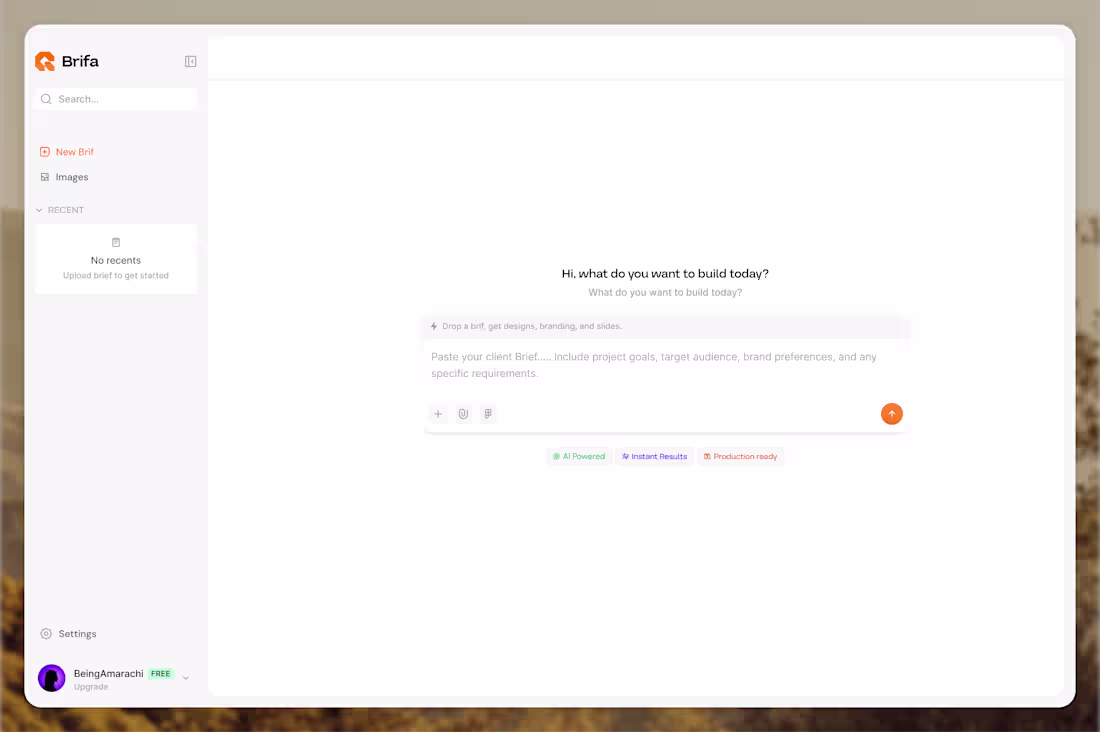The width and height of the screenshot is (1100, 732).
Task: Toggle the AI Powered badge
Action: pos(579,456)
